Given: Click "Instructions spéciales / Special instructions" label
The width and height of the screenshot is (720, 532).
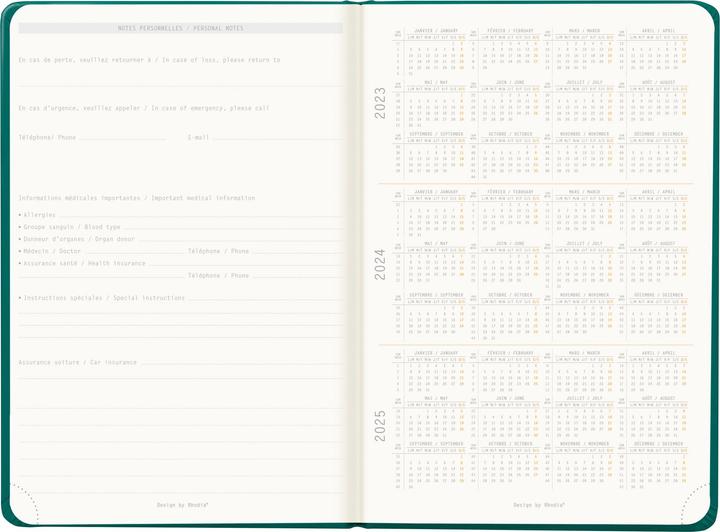Looking at the screenshot, I should [x=102, y=298].
